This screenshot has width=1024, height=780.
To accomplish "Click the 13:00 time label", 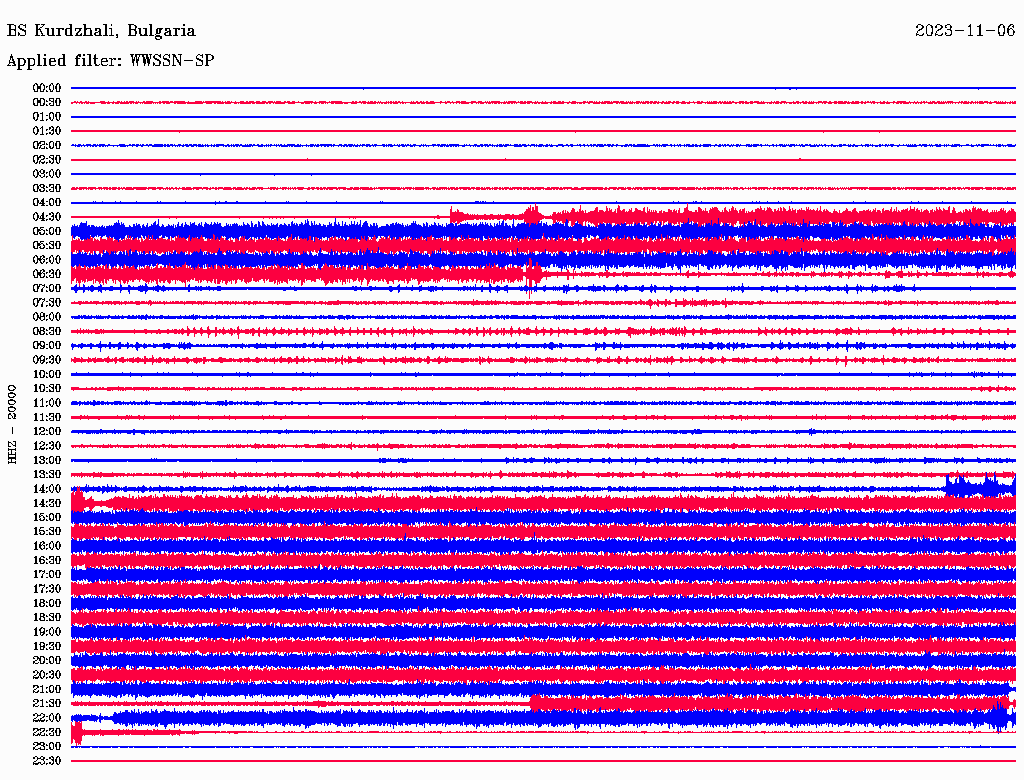I will pos(47,460).
